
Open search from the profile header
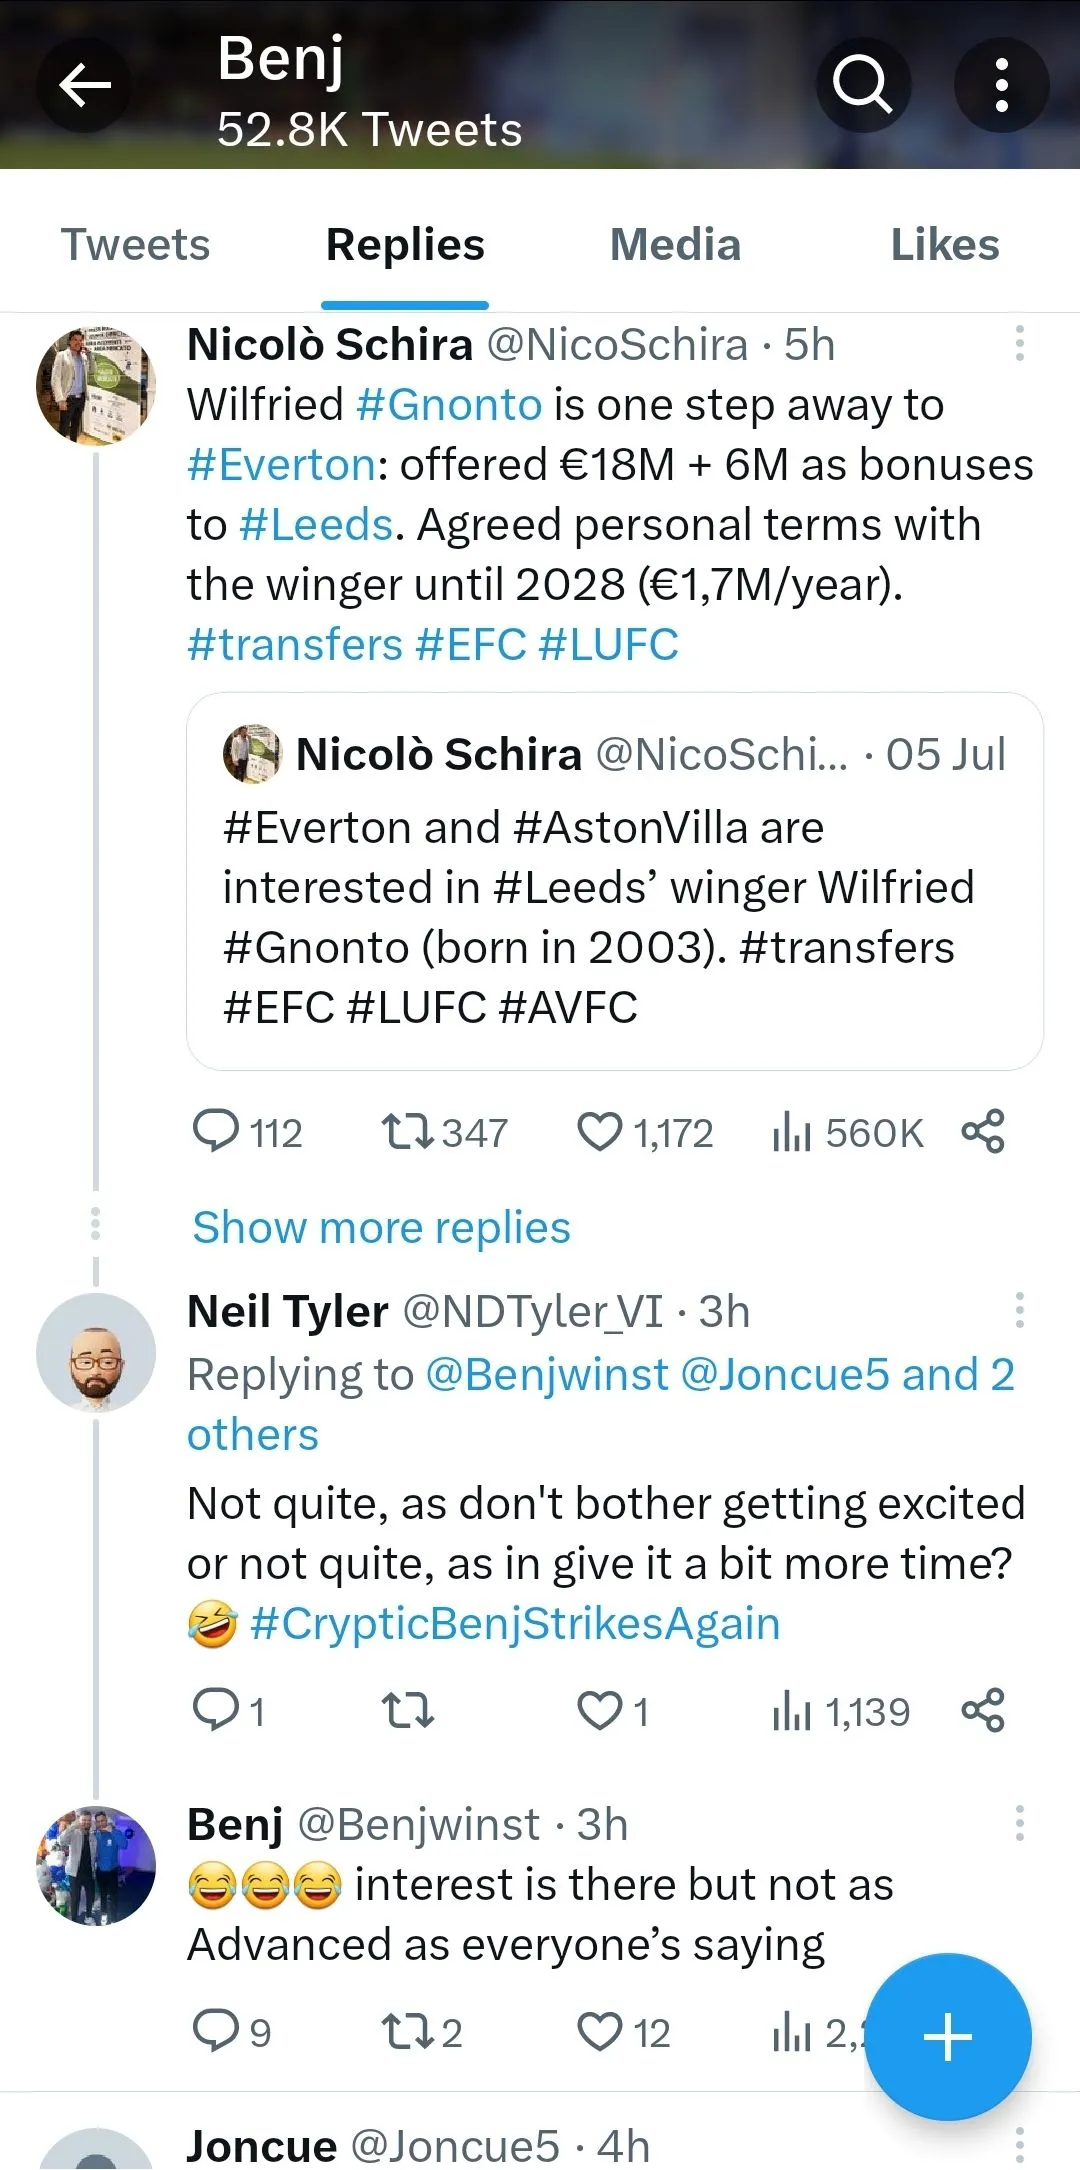click(863, 85)
